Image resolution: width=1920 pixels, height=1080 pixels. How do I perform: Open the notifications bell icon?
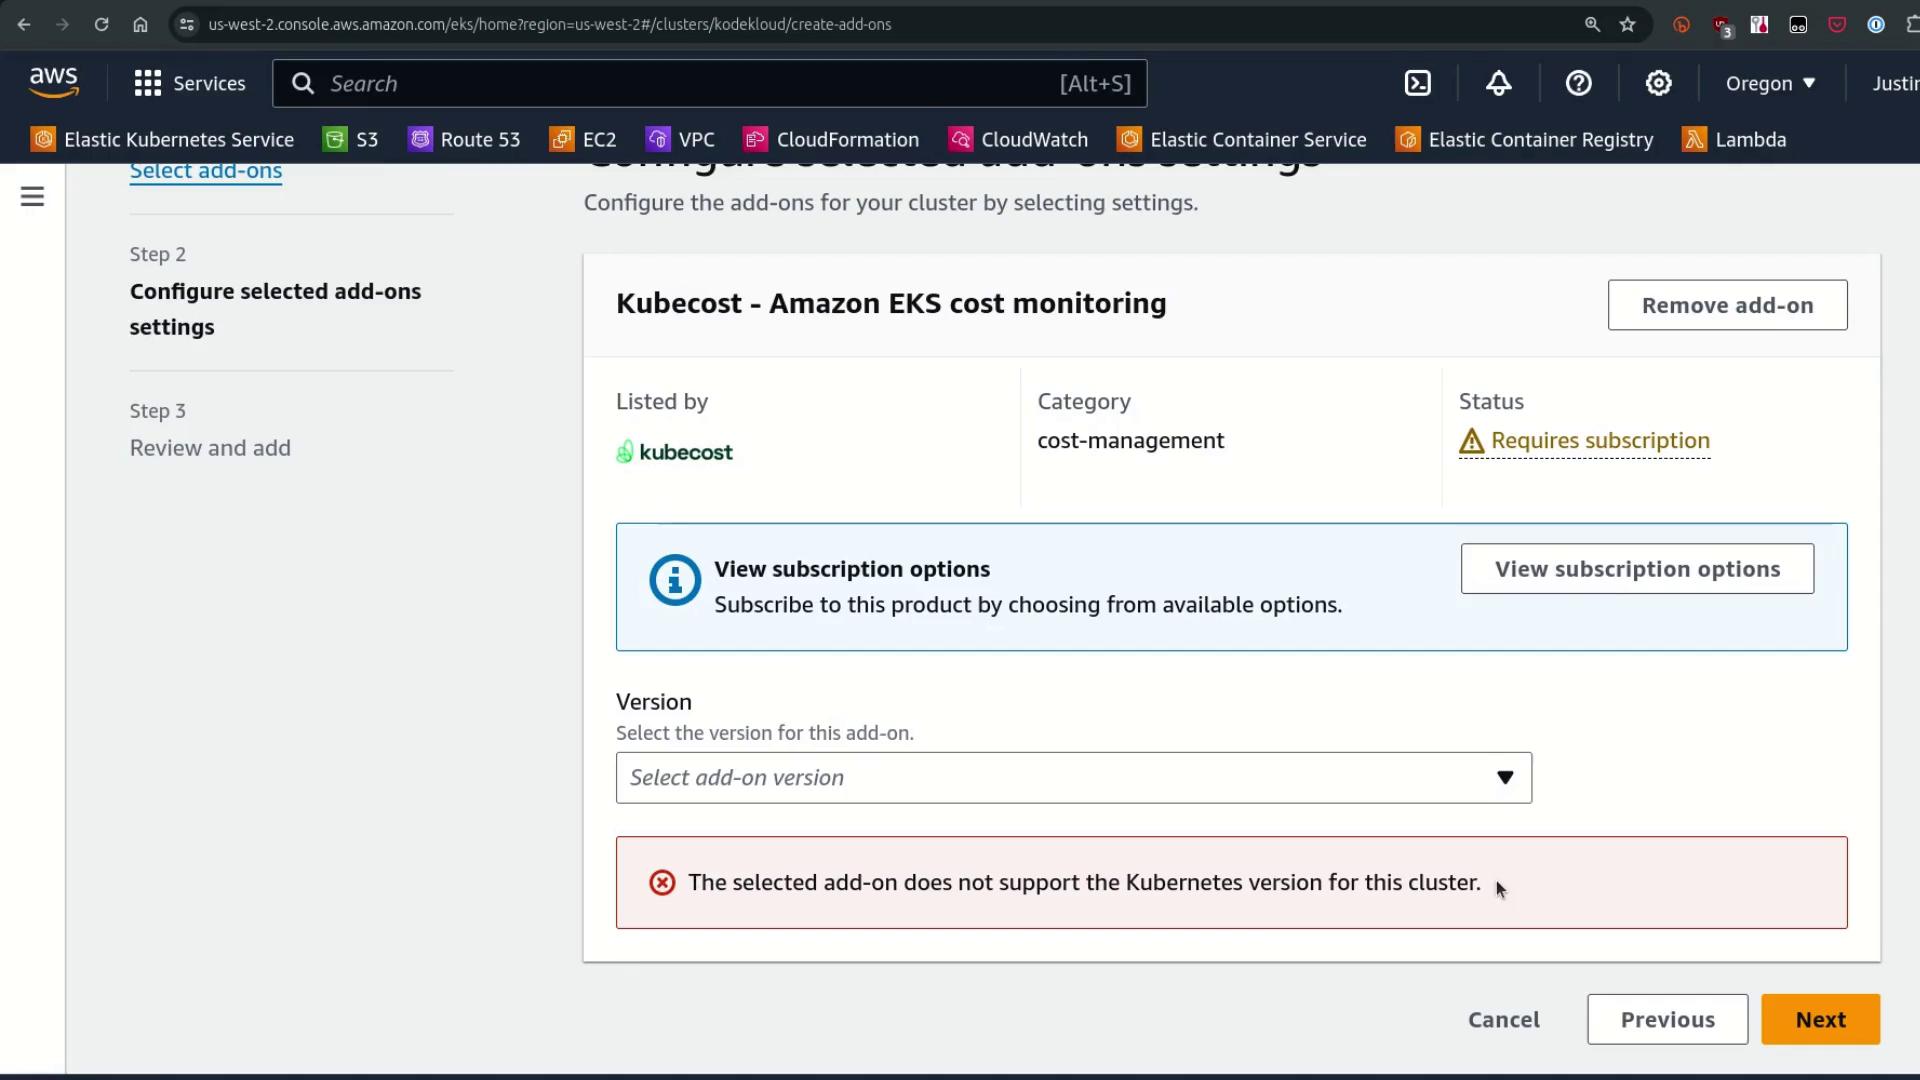click(1498, 83)
